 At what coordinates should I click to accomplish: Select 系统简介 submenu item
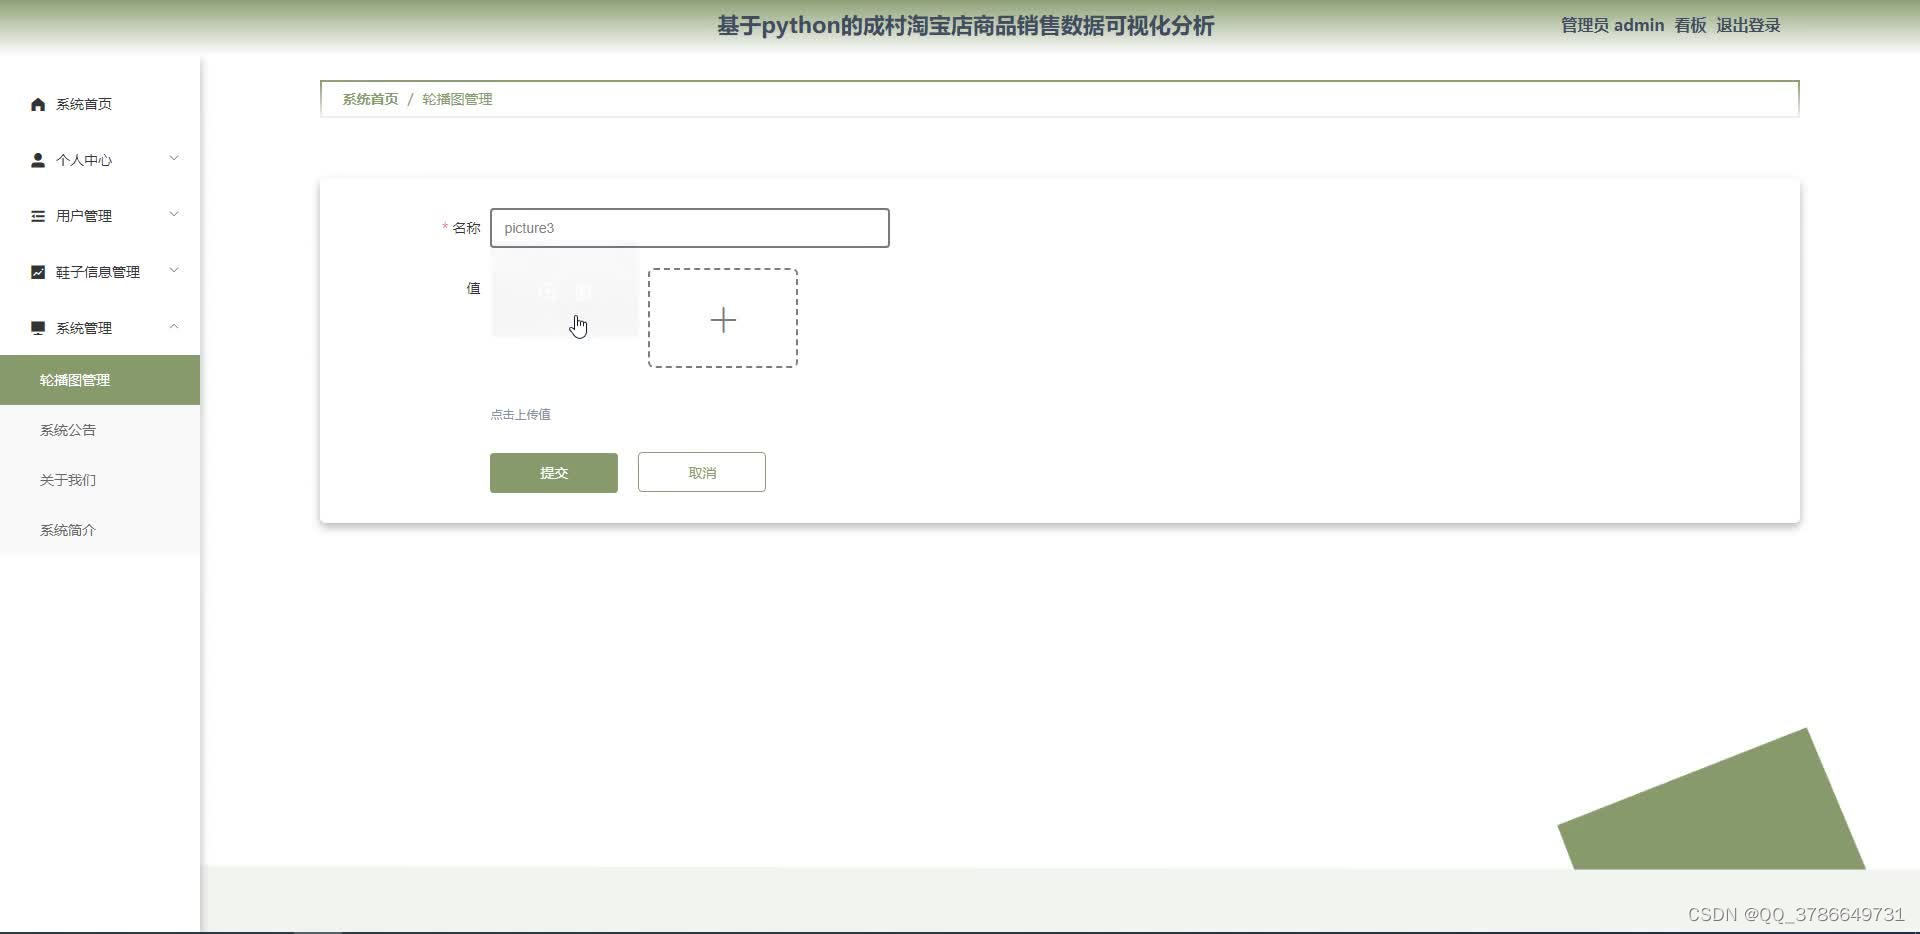pos(100,530)
